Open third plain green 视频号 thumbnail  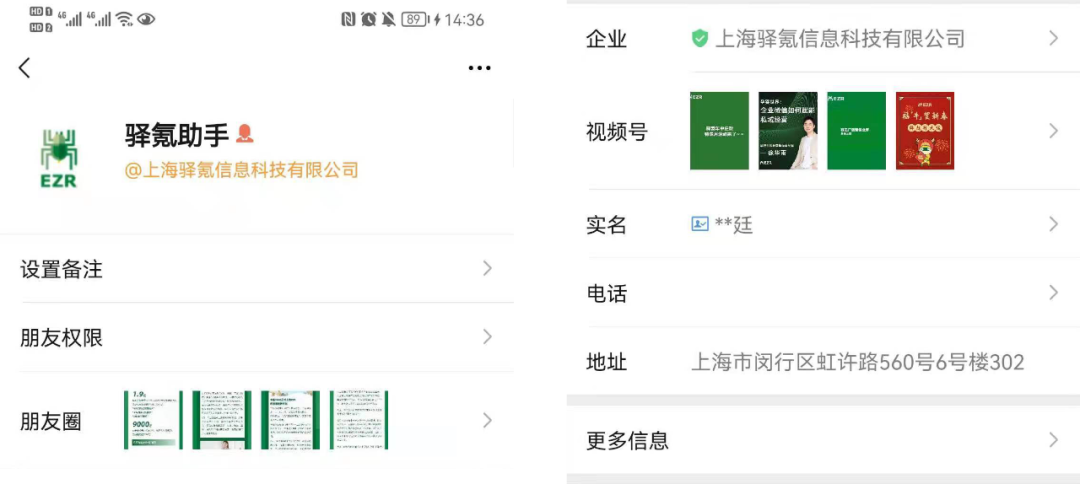pos(856,131)
